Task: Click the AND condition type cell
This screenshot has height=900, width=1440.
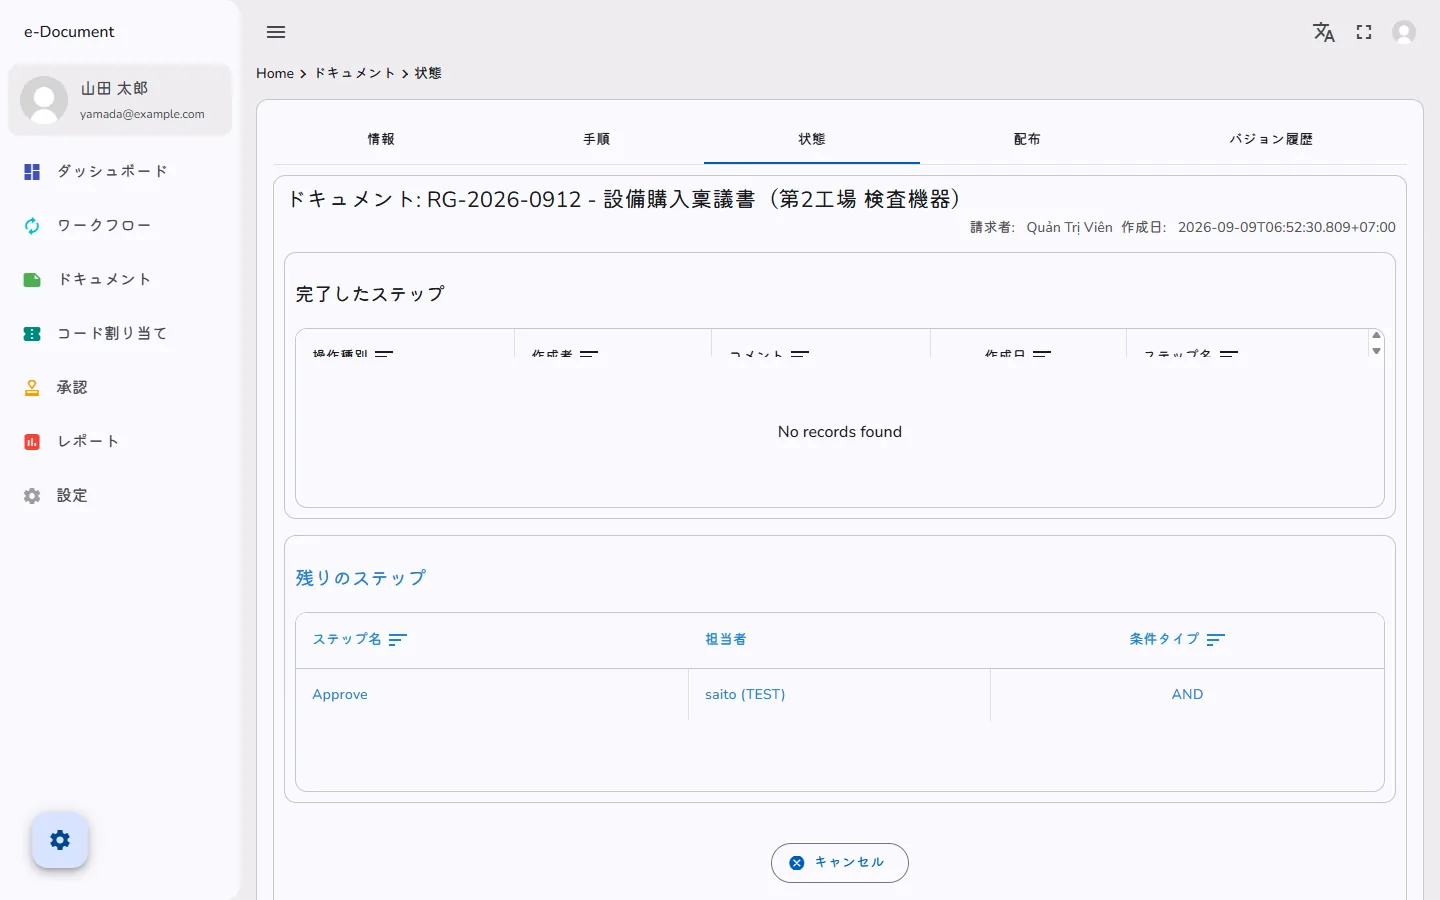Action: [1187, 695]
